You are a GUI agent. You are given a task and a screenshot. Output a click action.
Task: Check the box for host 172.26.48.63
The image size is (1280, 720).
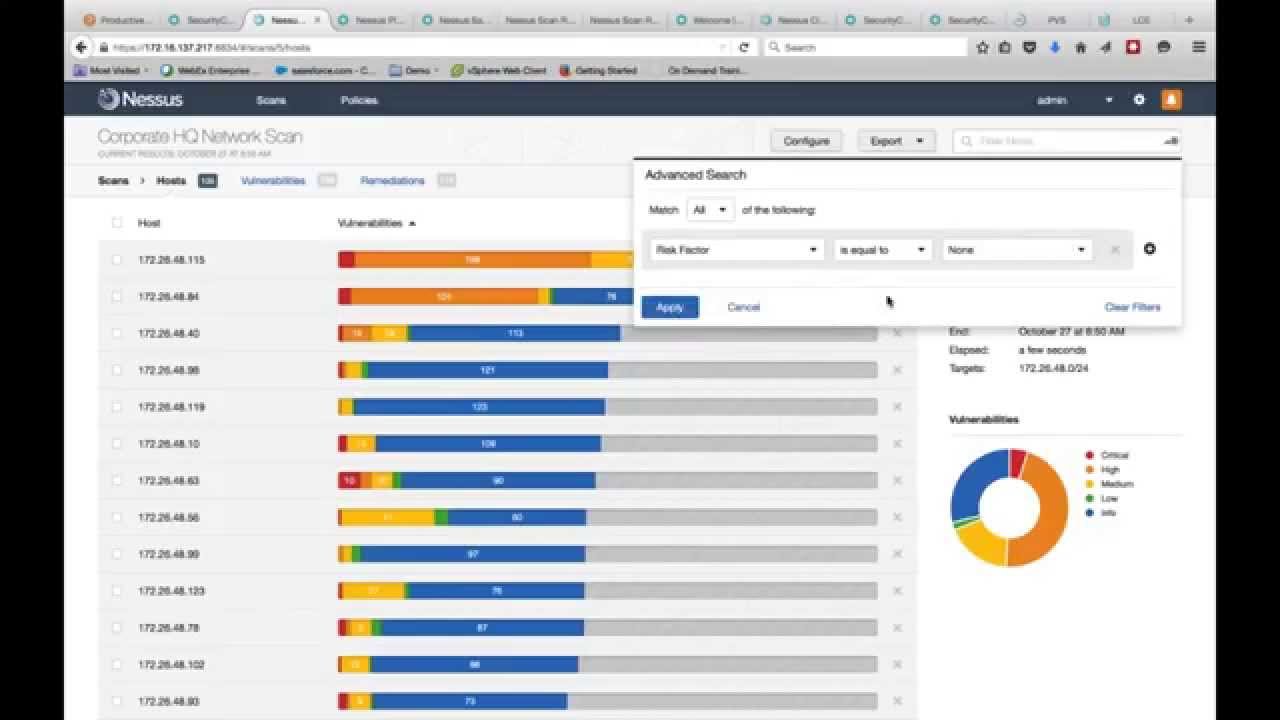(117, 481)
